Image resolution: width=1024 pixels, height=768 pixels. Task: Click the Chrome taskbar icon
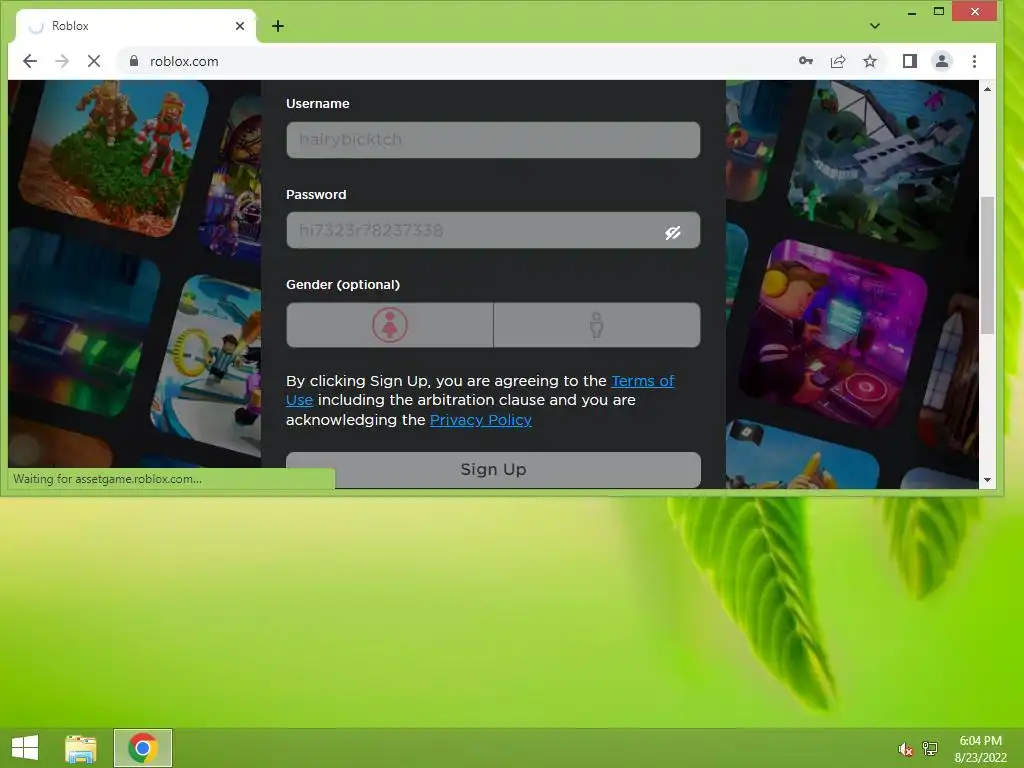[x=142, y=748]
